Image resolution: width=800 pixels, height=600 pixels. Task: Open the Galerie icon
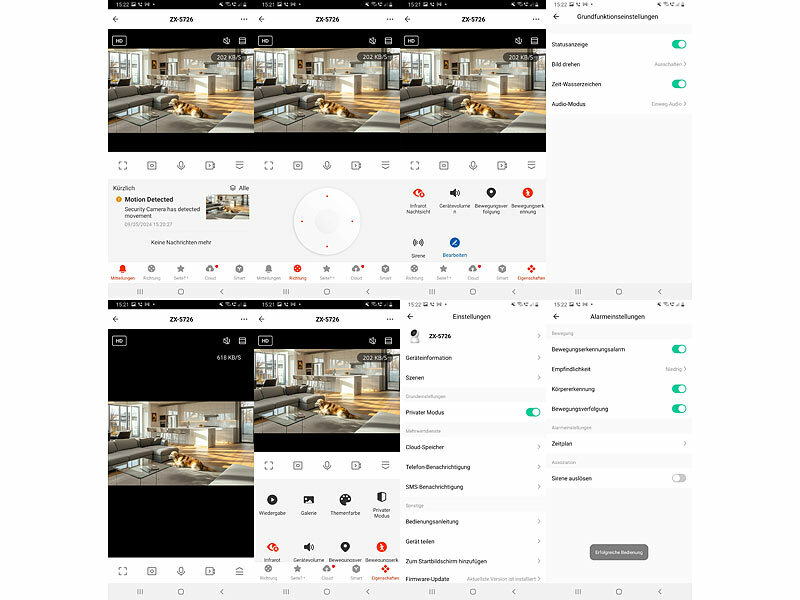tap(309, 499)
